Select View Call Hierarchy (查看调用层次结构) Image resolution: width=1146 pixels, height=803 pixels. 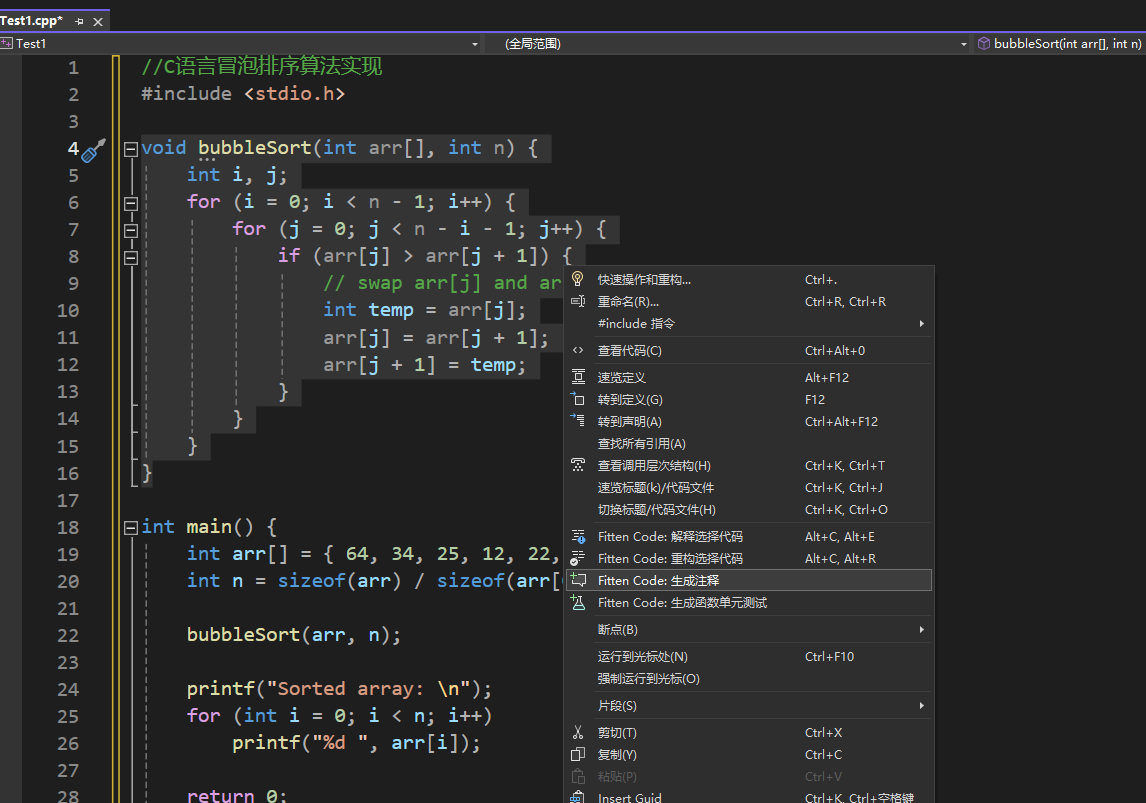coord(654,466)
